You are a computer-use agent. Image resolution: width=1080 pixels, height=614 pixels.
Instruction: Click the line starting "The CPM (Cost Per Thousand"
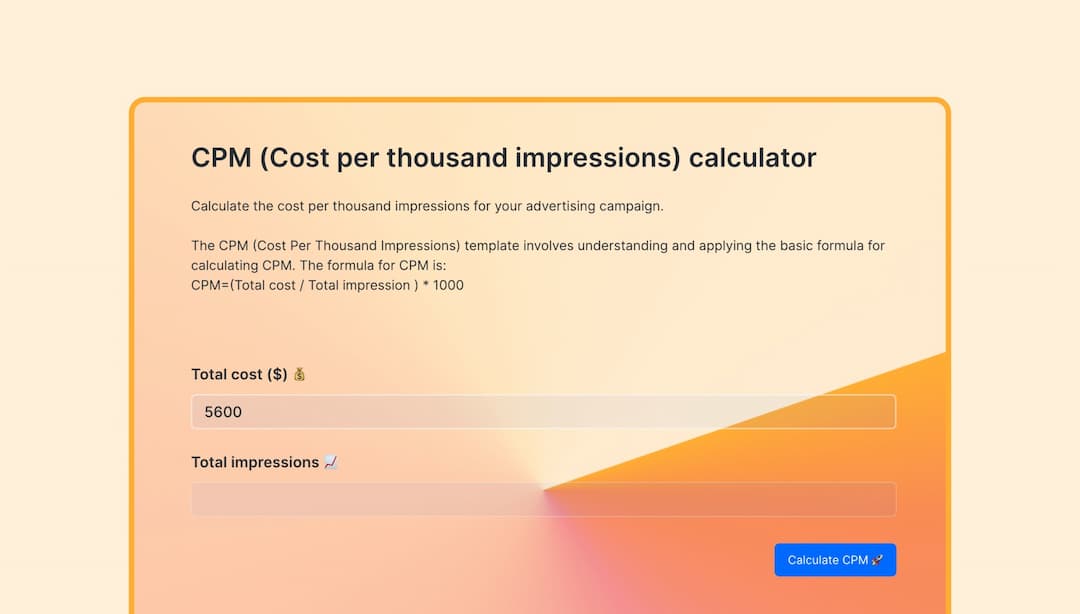[x=537, y=245]
